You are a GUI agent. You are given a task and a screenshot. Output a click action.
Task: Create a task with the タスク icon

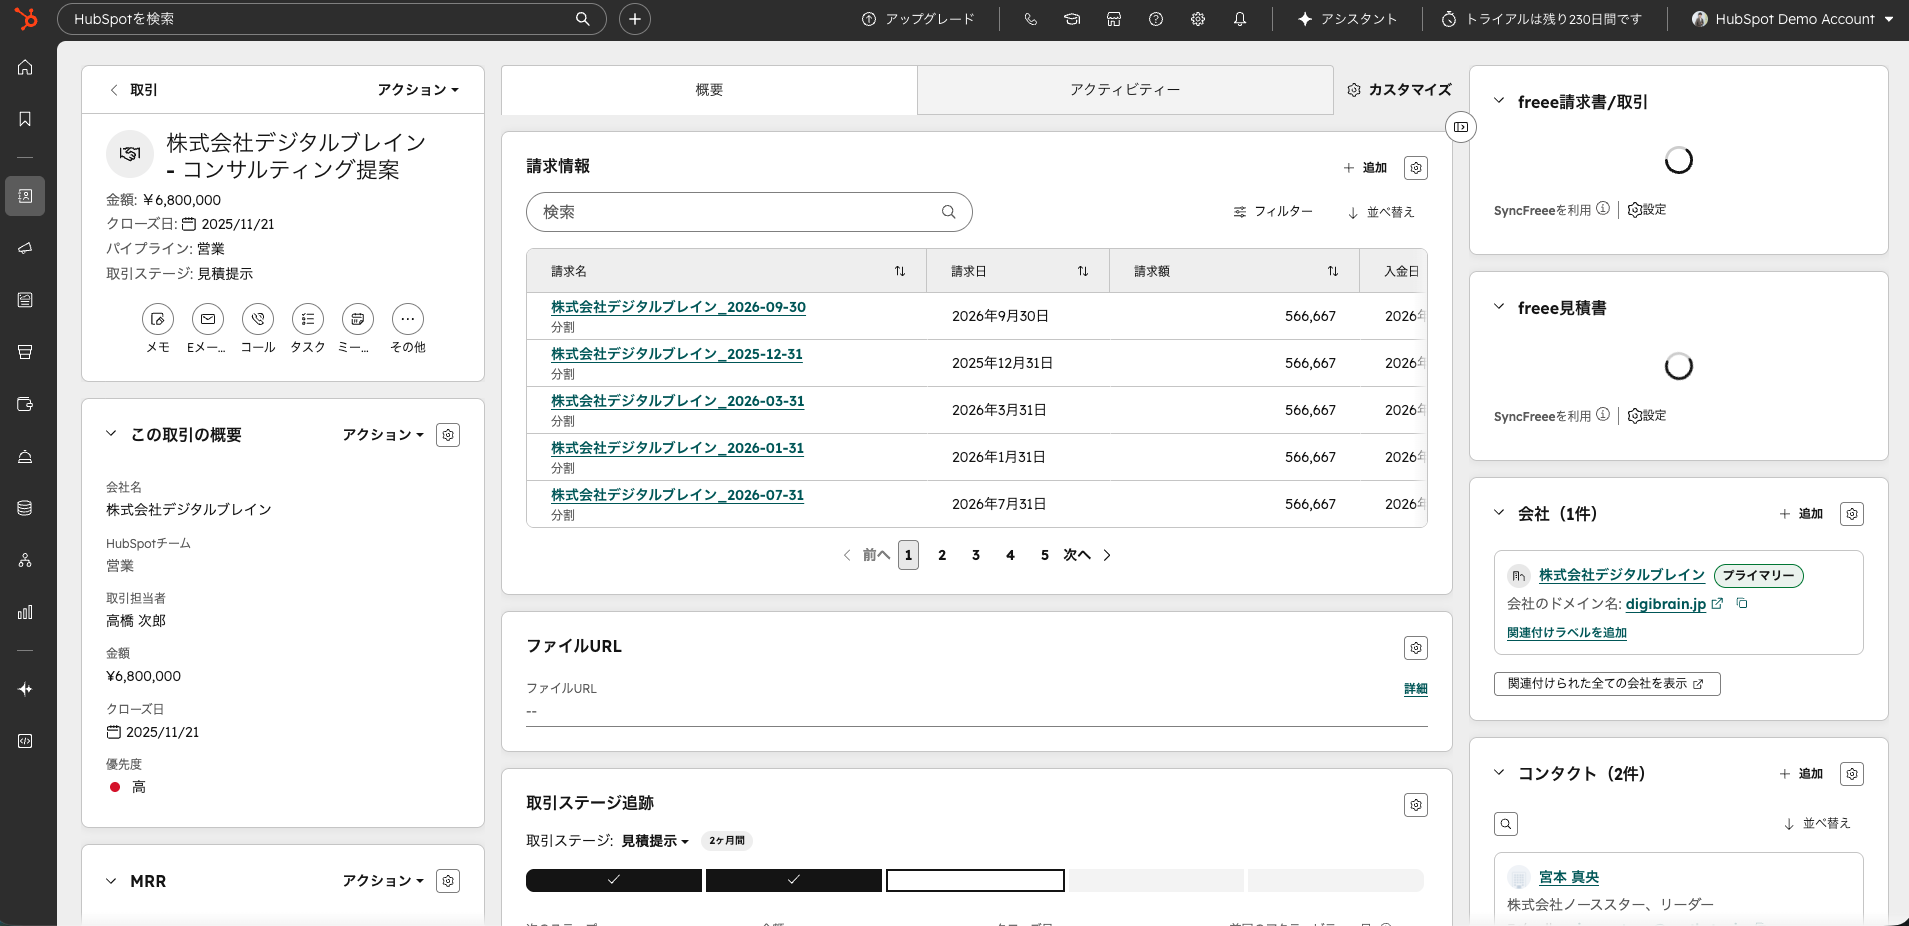(308, 319)
